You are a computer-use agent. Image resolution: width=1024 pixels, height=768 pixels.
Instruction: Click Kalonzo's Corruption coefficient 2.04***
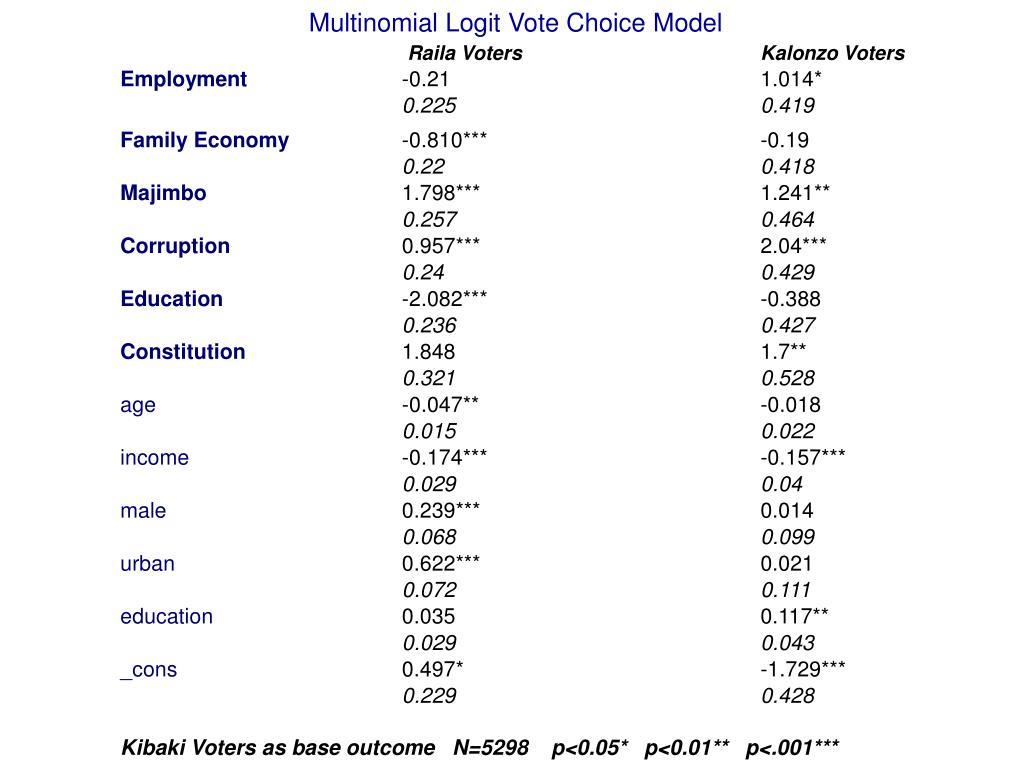click(793, 246)
